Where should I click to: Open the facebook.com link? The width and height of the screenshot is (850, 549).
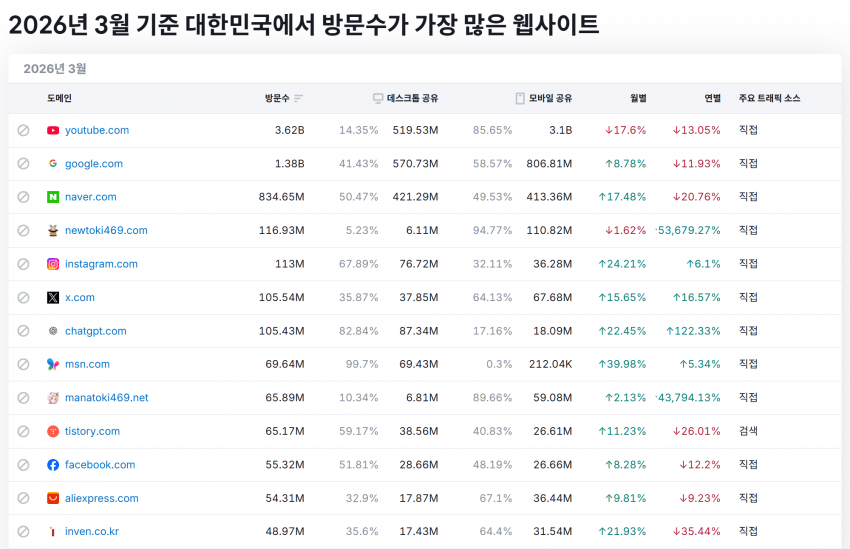(x=100, y=464)
